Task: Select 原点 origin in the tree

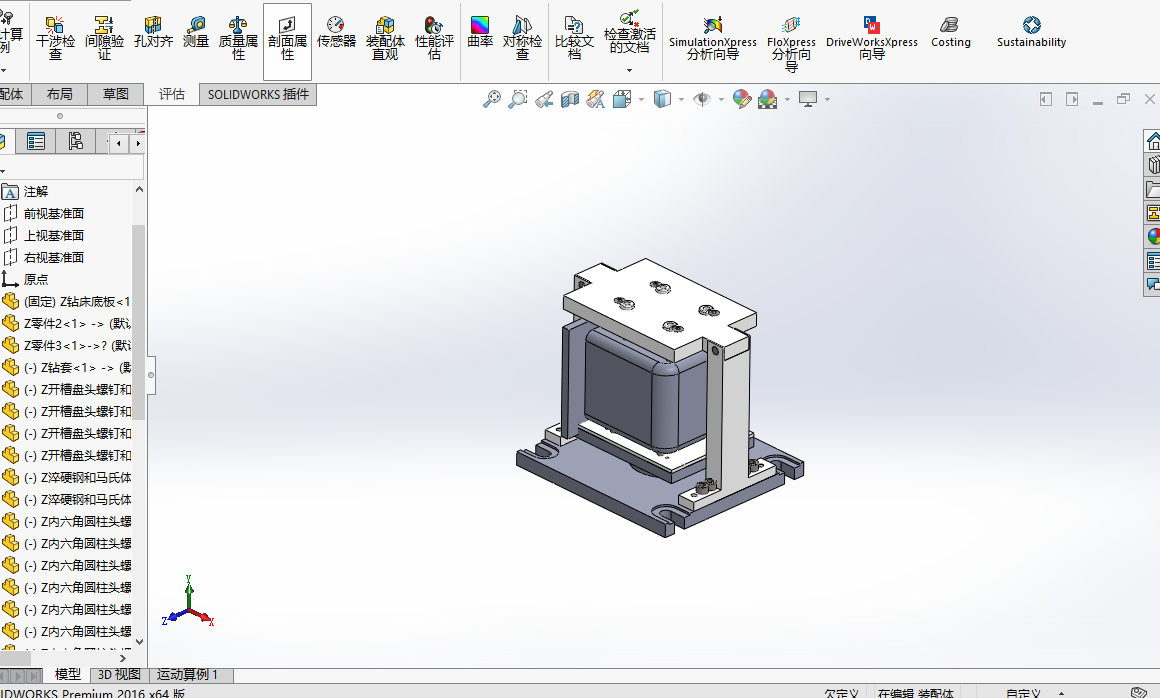Action: 36,279
